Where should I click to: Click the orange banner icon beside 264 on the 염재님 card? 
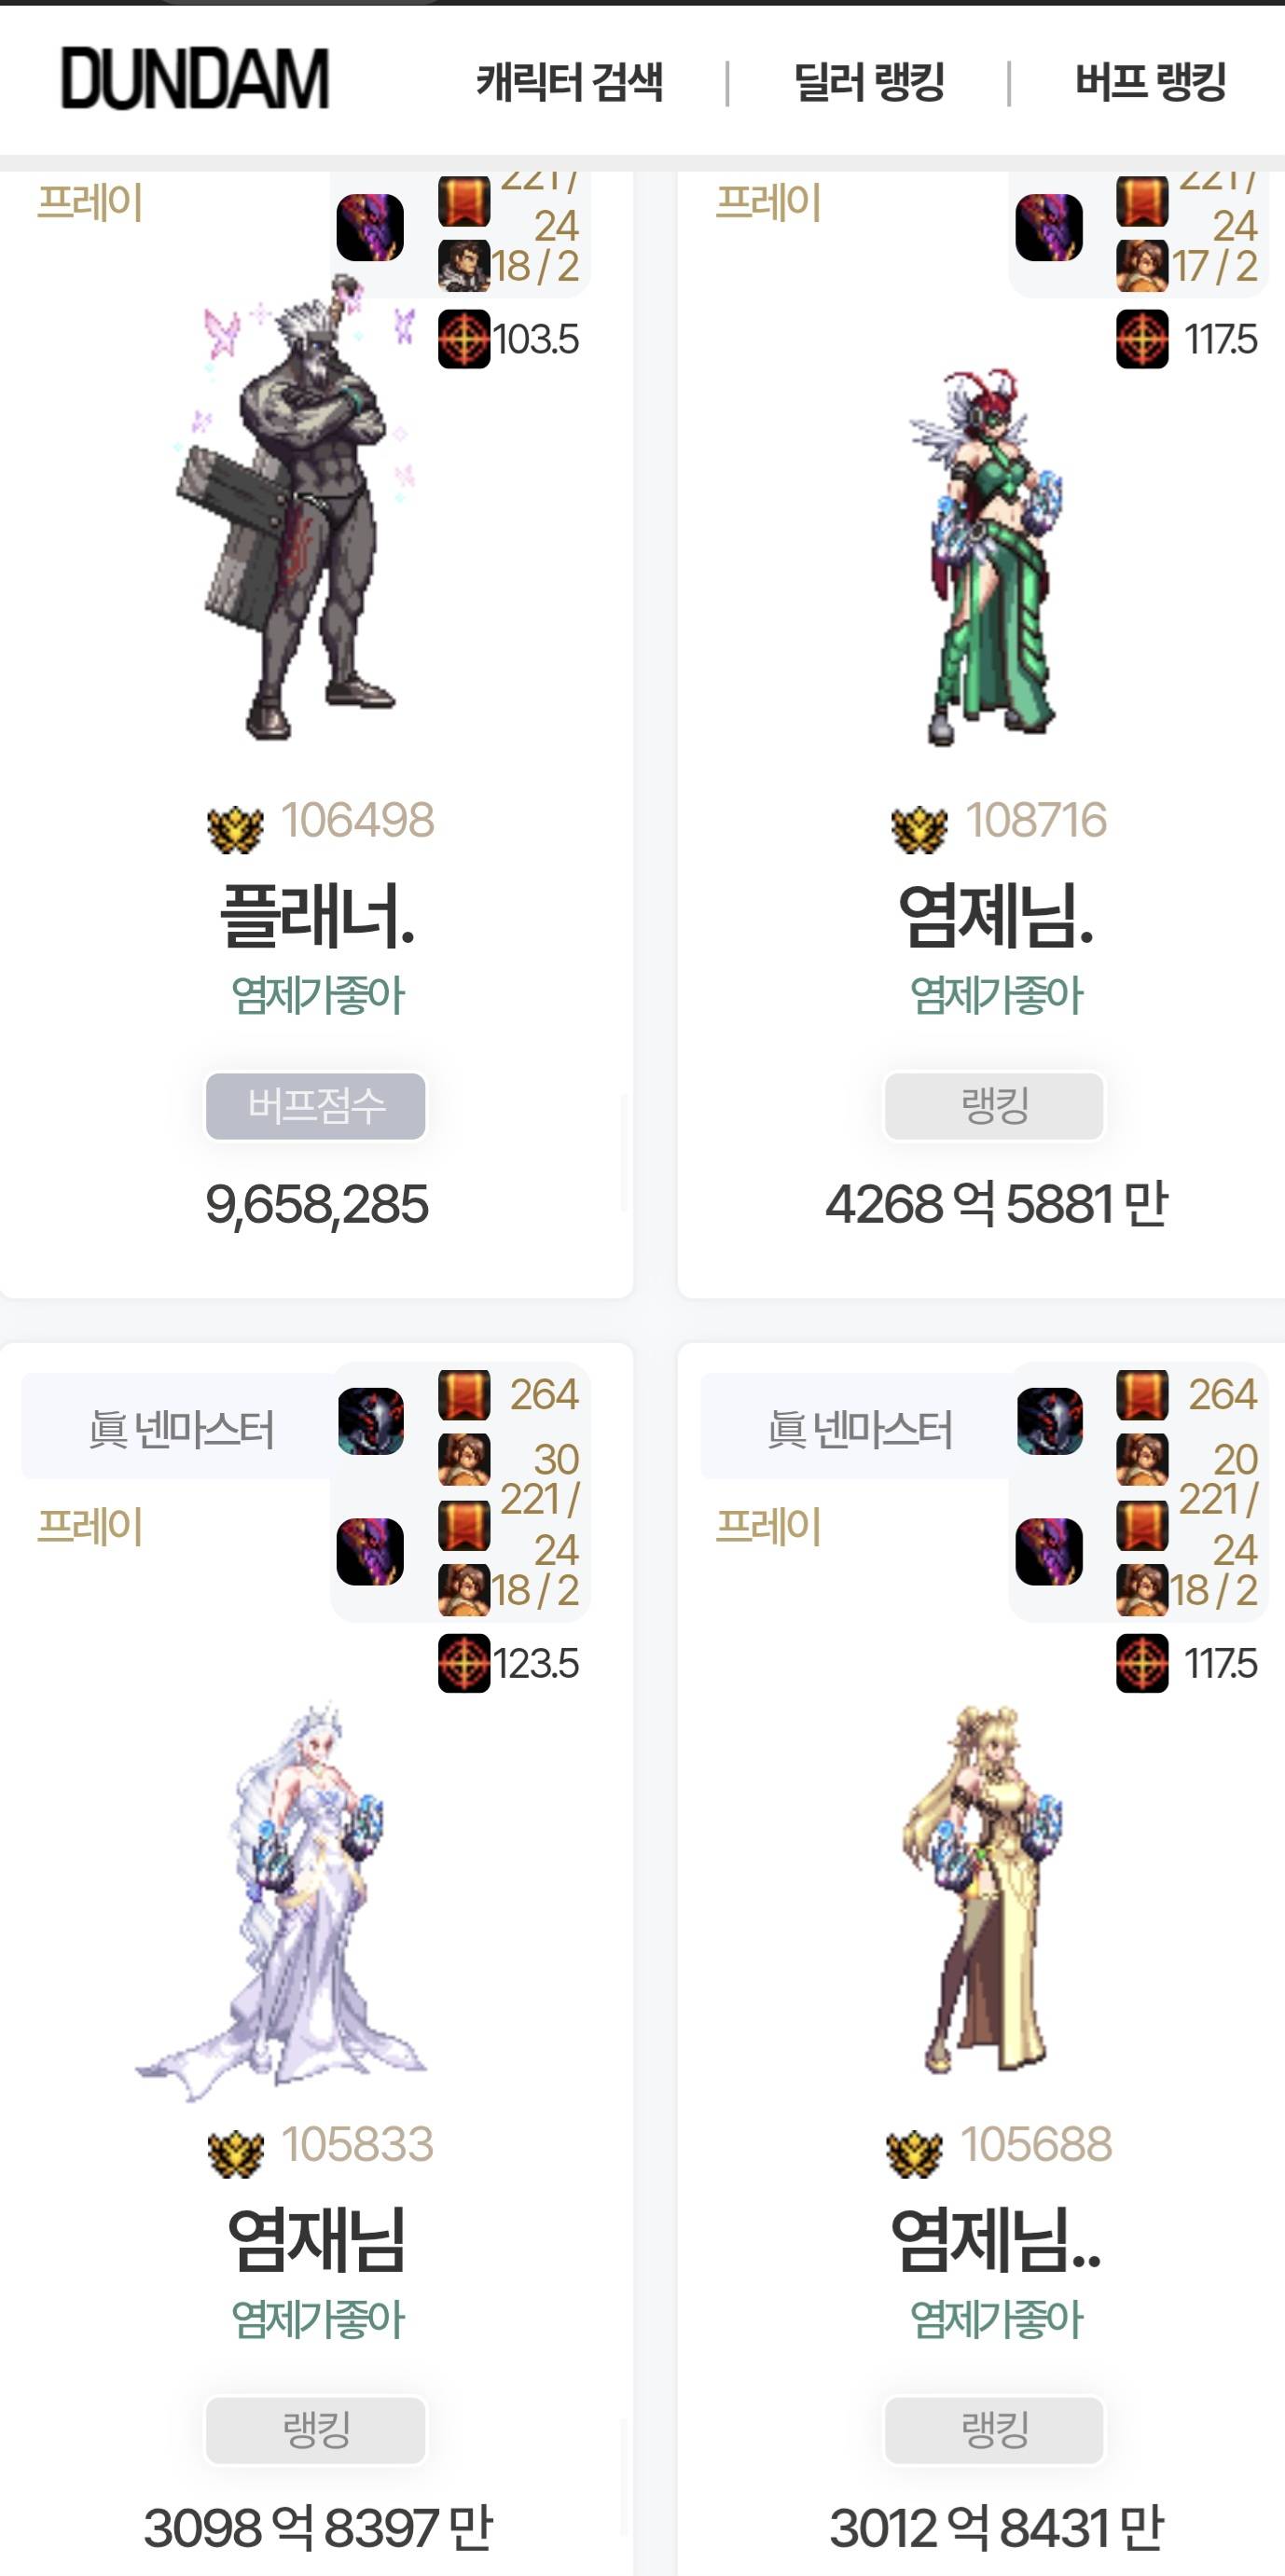[464, 1395]
